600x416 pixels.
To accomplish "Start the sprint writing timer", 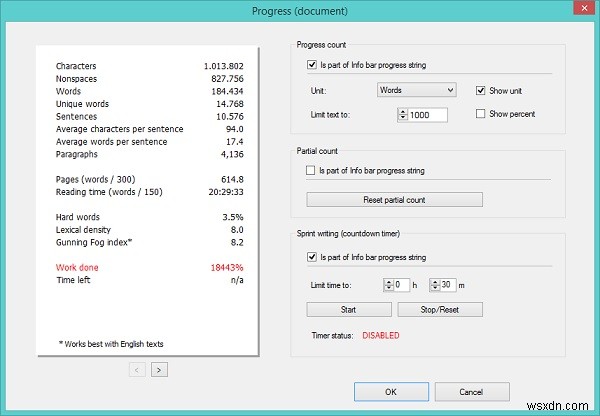I will pos(349,309).
